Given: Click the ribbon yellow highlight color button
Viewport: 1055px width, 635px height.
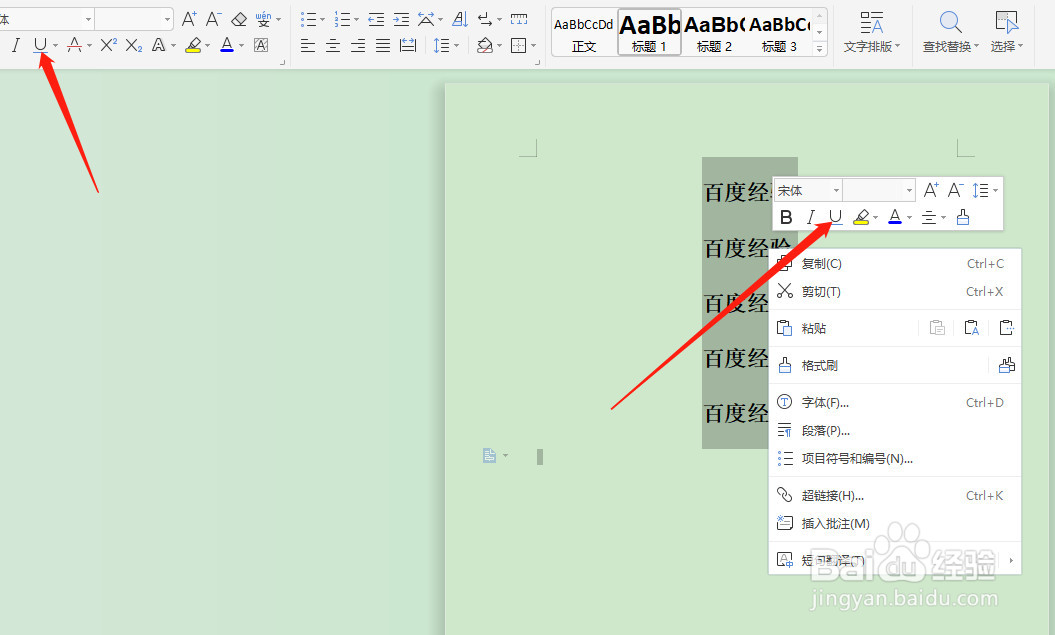Looking at the screenshot, I should coord(193,46).
